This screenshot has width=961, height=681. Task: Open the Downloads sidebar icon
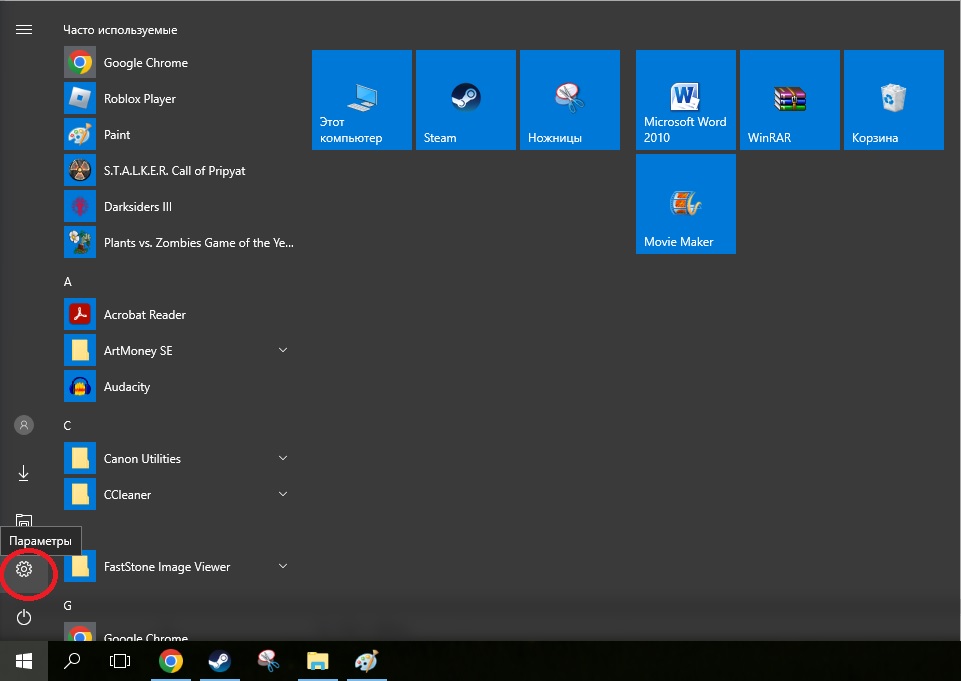(x=23, y=473)
